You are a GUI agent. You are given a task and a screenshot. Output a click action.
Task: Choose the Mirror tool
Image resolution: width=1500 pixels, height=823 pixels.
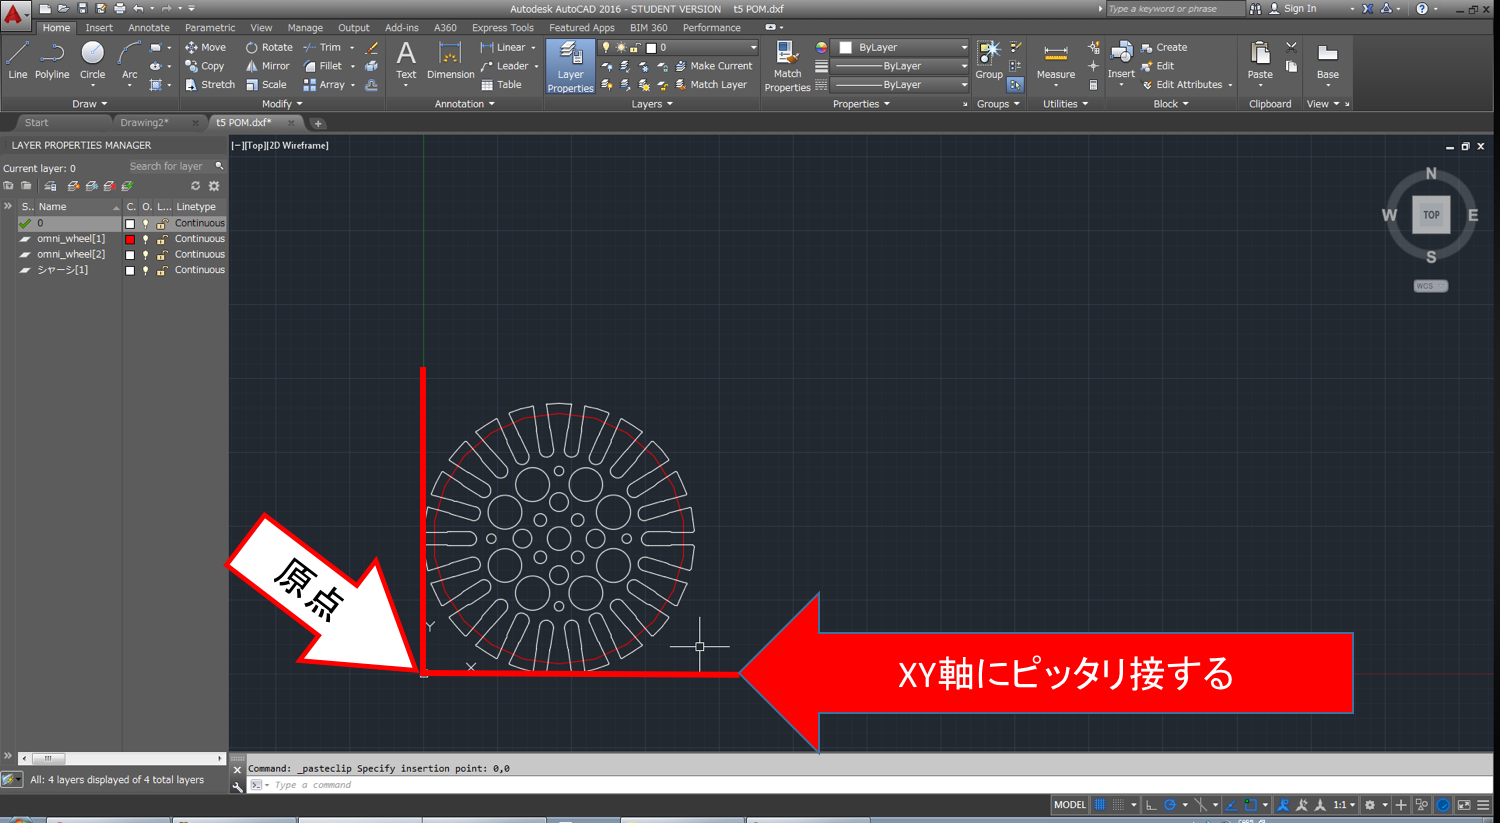coord(268,66)
